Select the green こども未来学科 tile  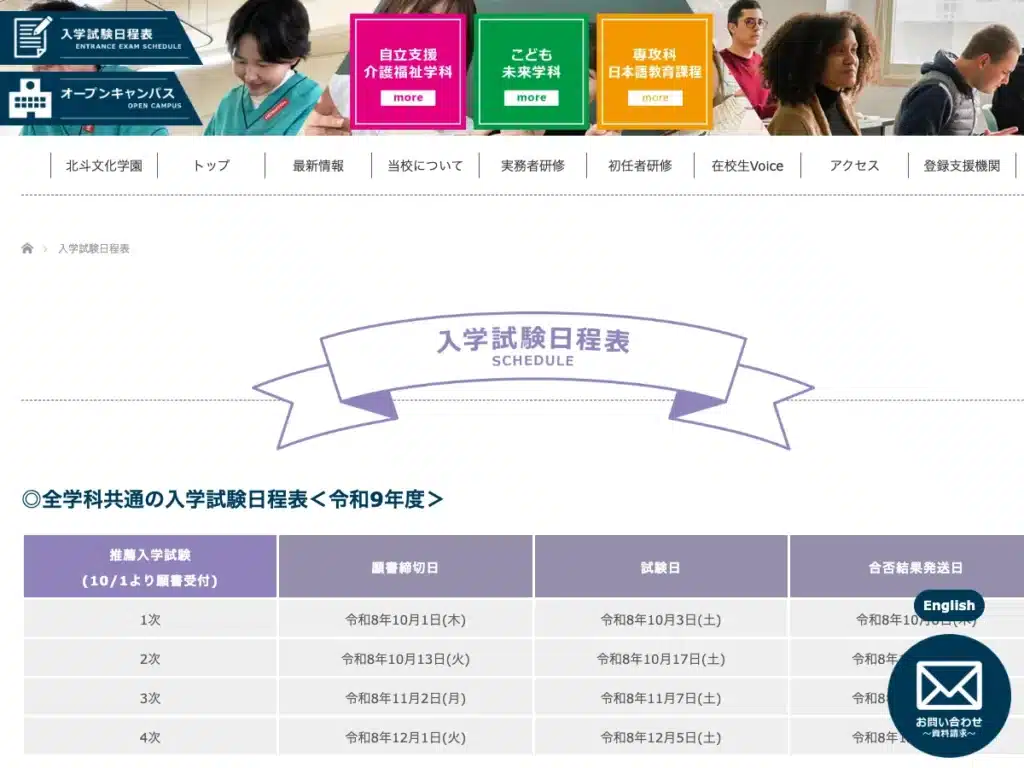click(x=532, y=71)
